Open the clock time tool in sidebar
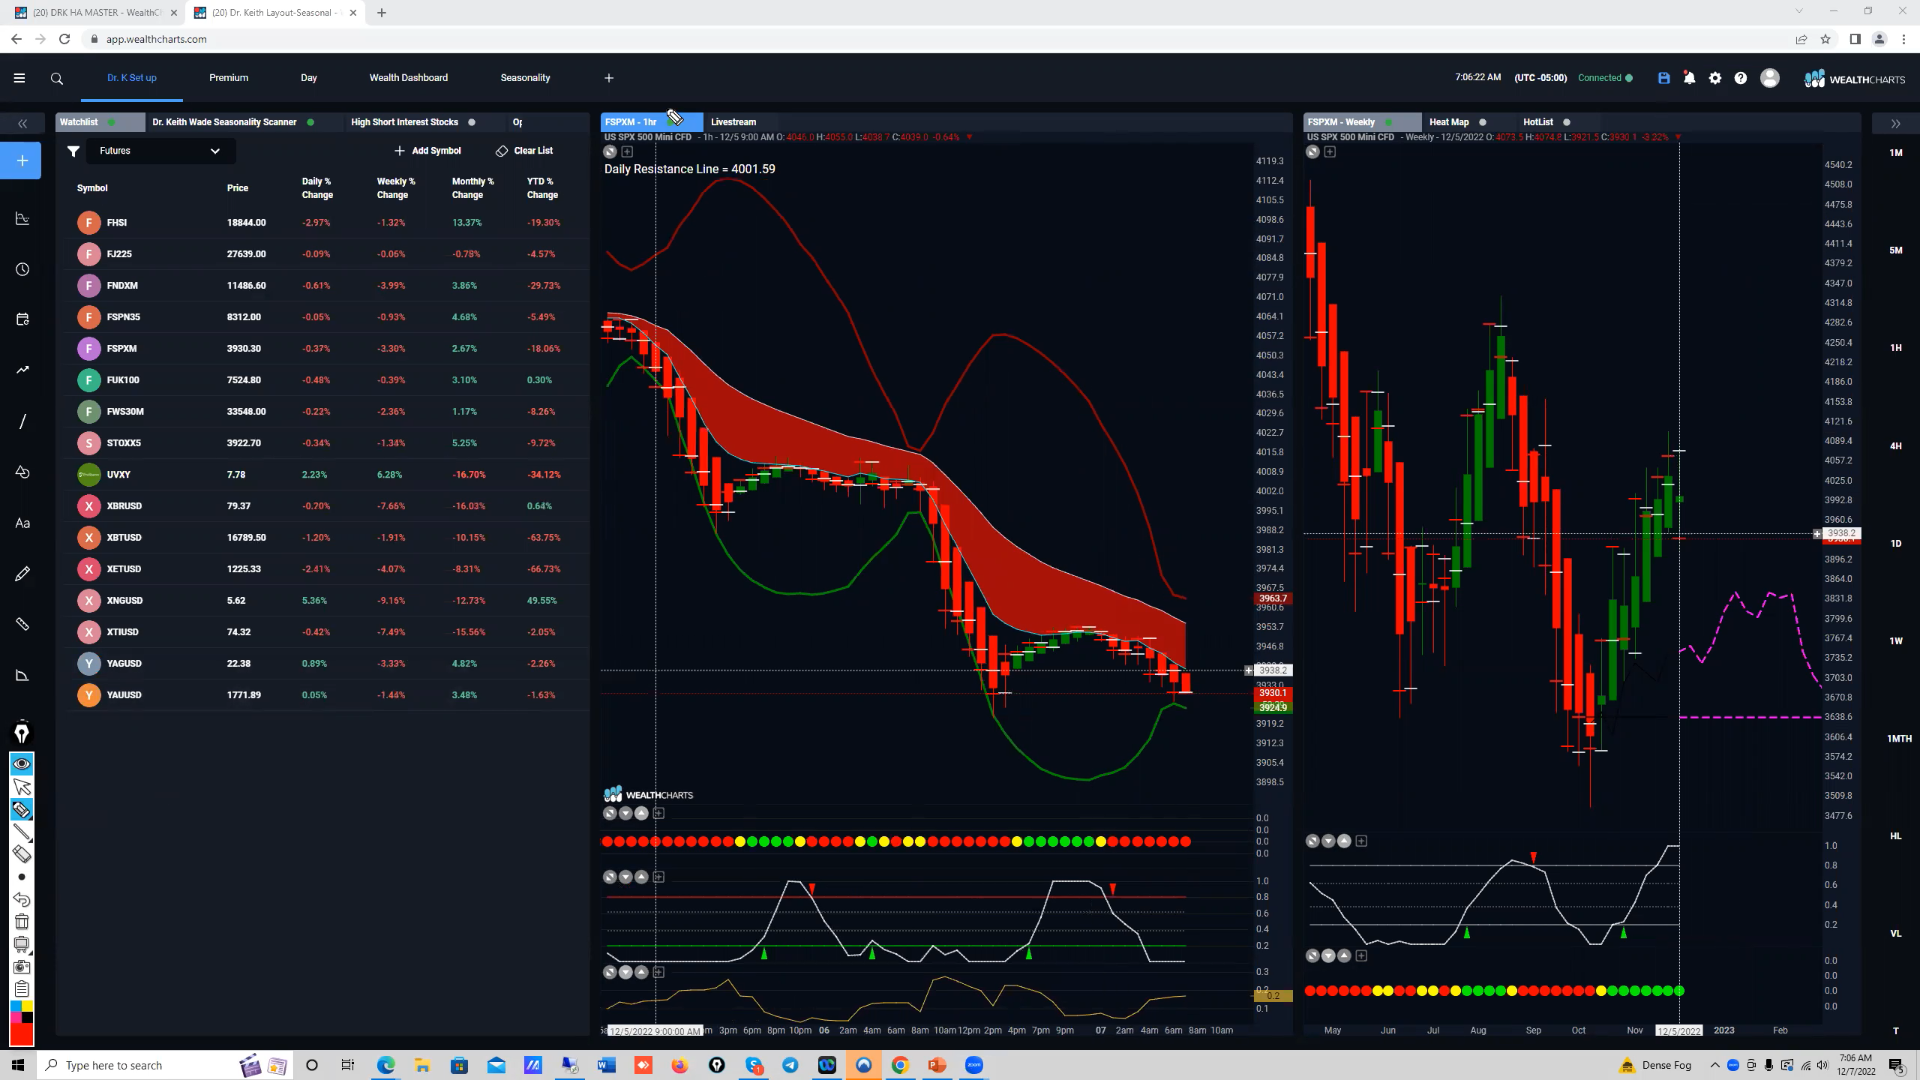The width and height of the screenshot is (1920, 1080). click(22, 270)
